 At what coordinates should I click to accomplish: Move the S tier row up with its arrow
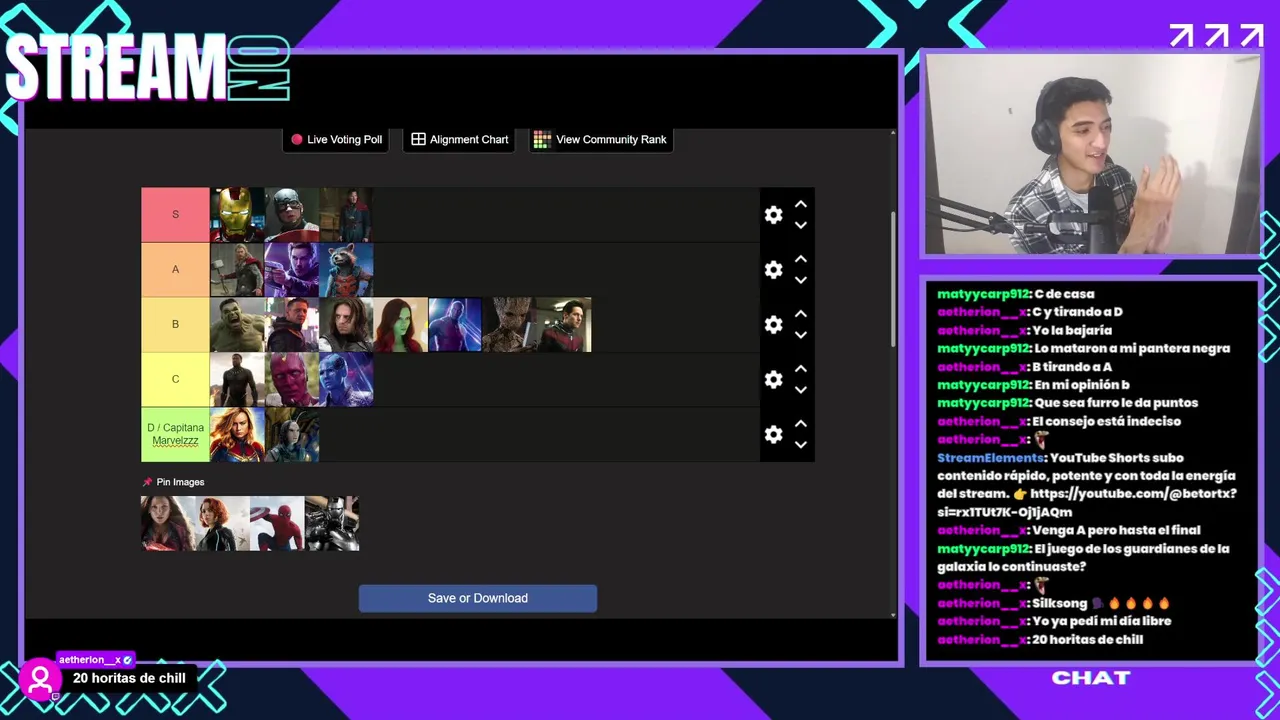click(x=801, y=204)
